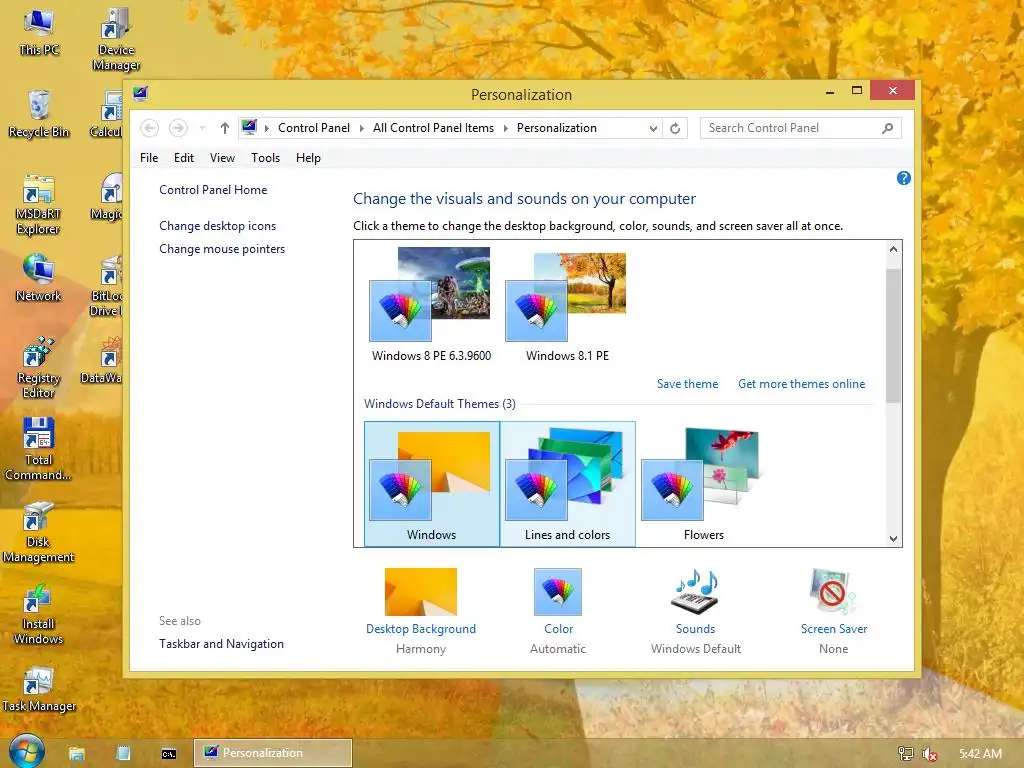Open the Recycle Bin icon
Image resolution: width=1024 pixels, height=768 pixels.
(x=39, y=114)
